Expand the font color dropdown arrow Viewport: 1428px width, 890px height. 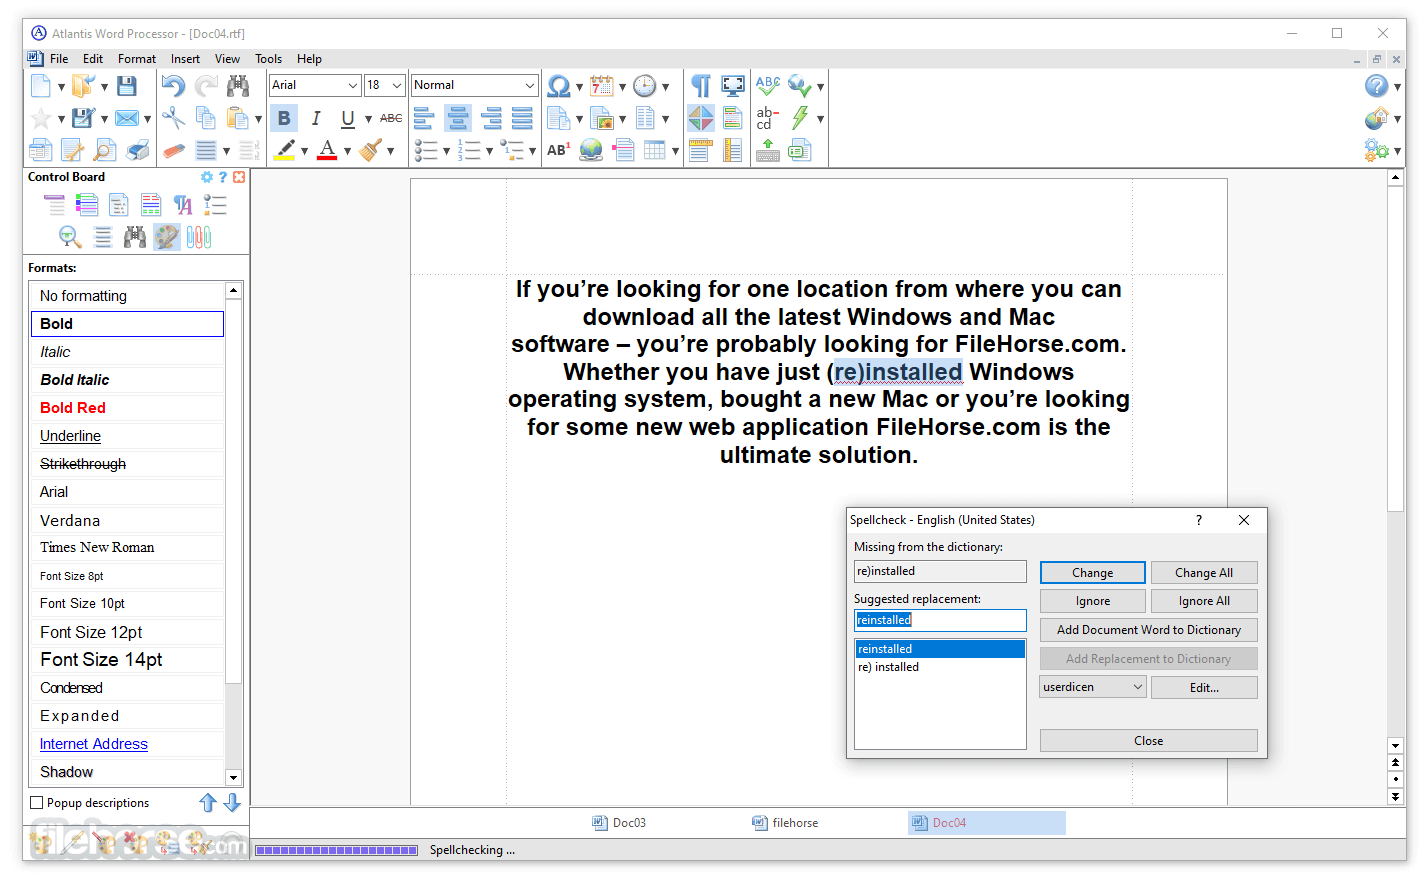[347, 151]
